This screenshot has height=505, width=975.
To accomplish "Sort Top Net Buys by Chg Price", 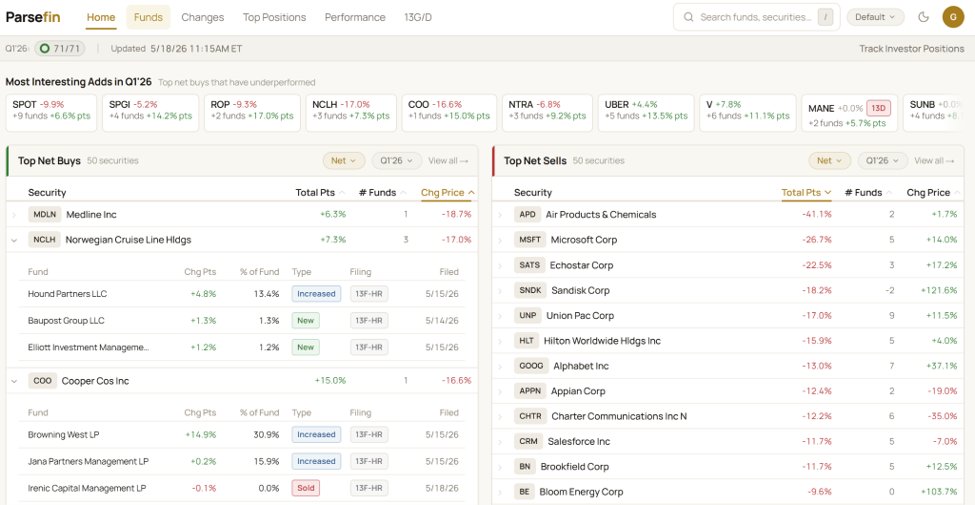I will [x=447, y=193].
